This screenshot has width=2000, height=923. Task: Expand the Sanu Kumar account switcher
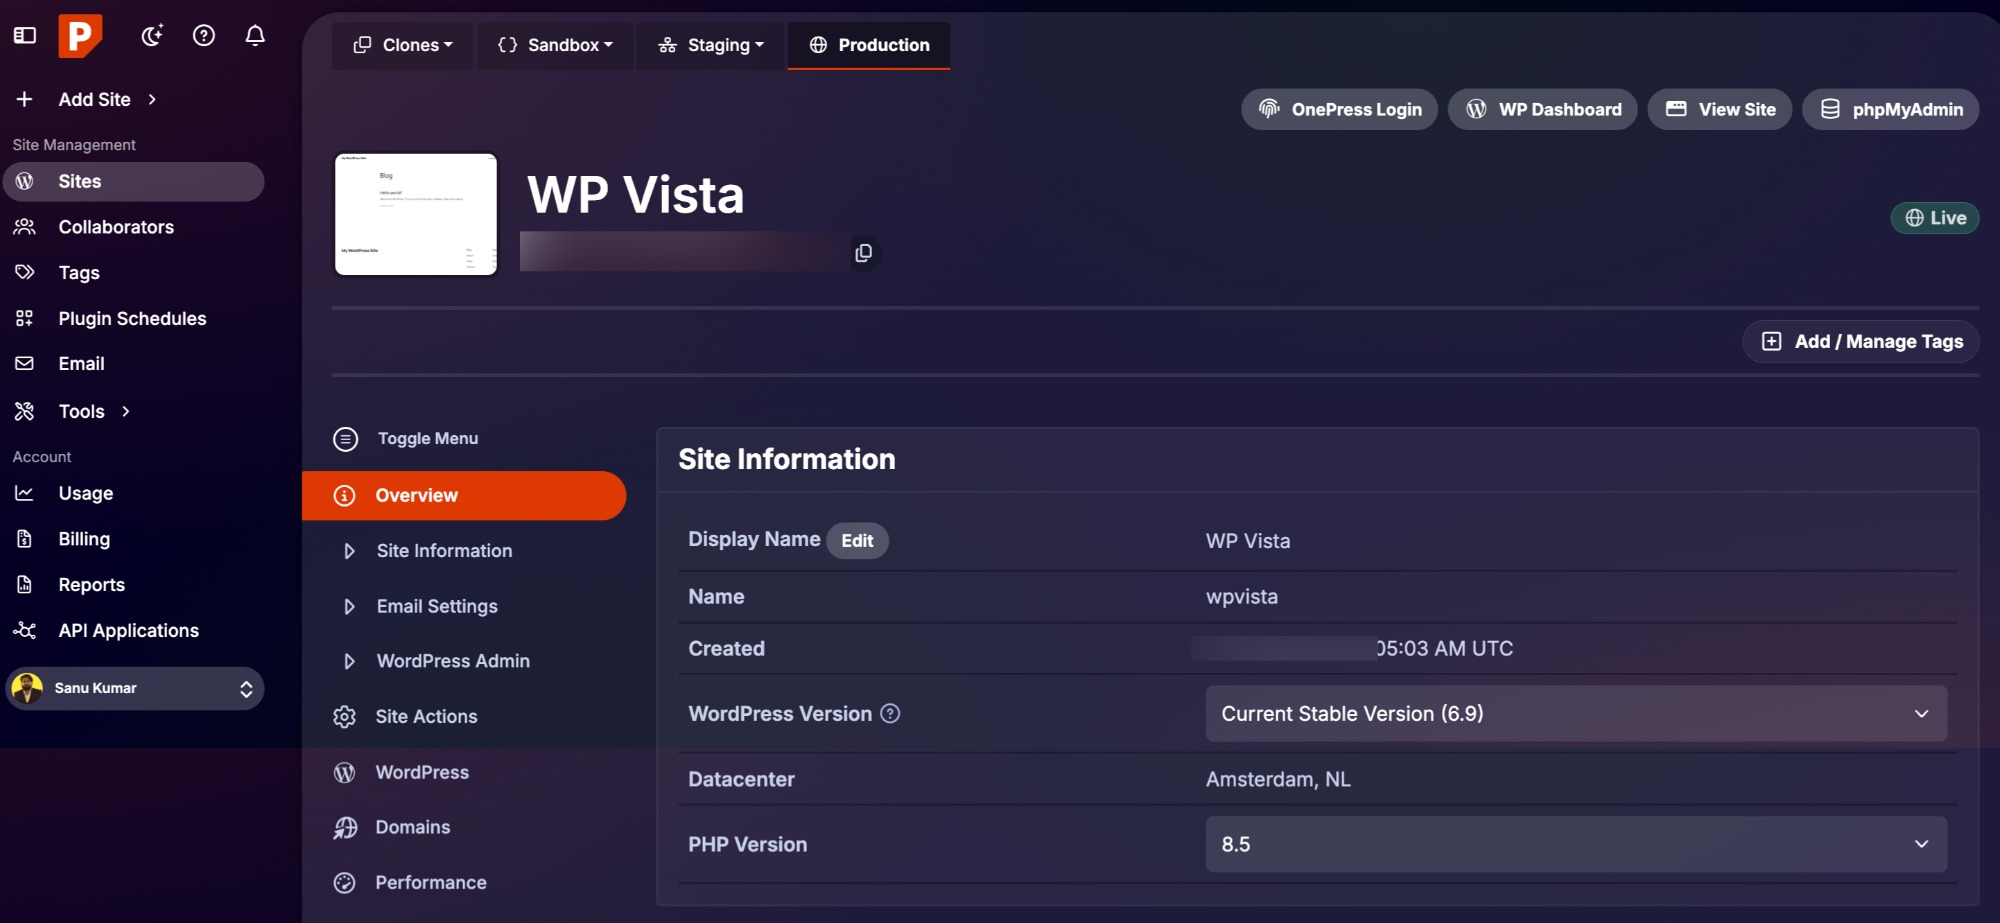click(135, 688)
